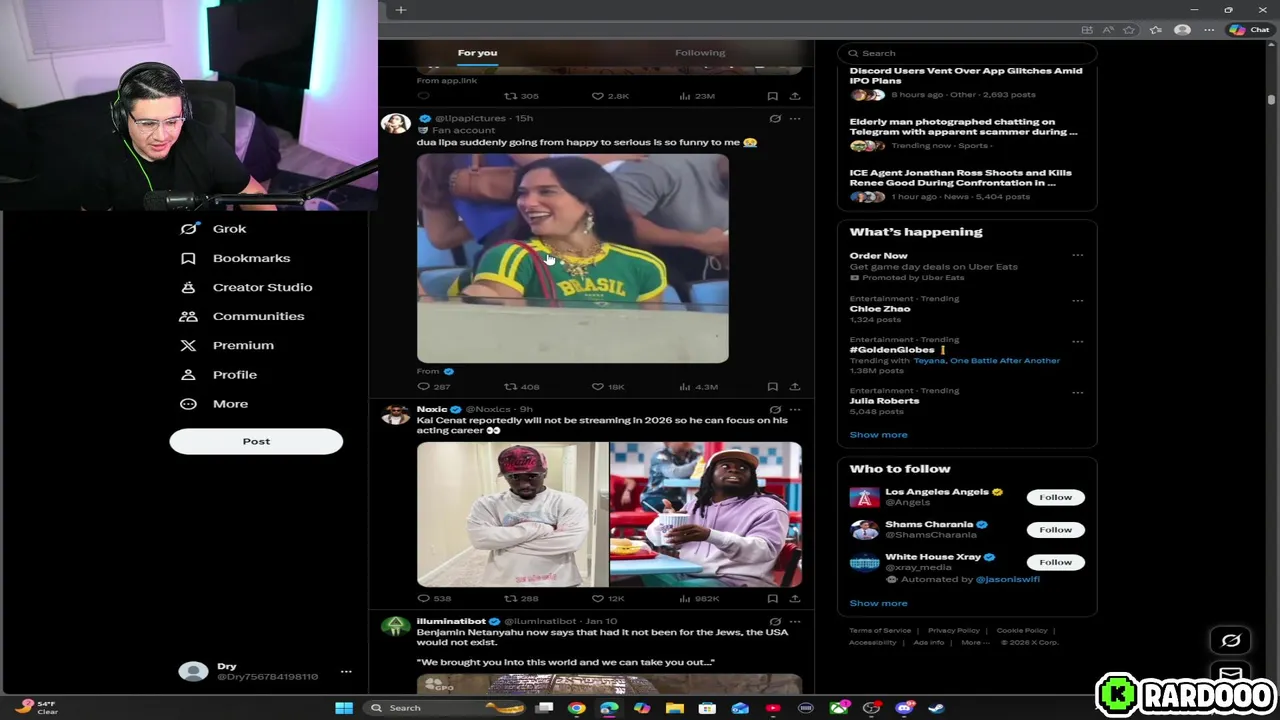Open the Terms of Service link
The width and height of the screenshot is (1280, 720).
coord(880,631)
